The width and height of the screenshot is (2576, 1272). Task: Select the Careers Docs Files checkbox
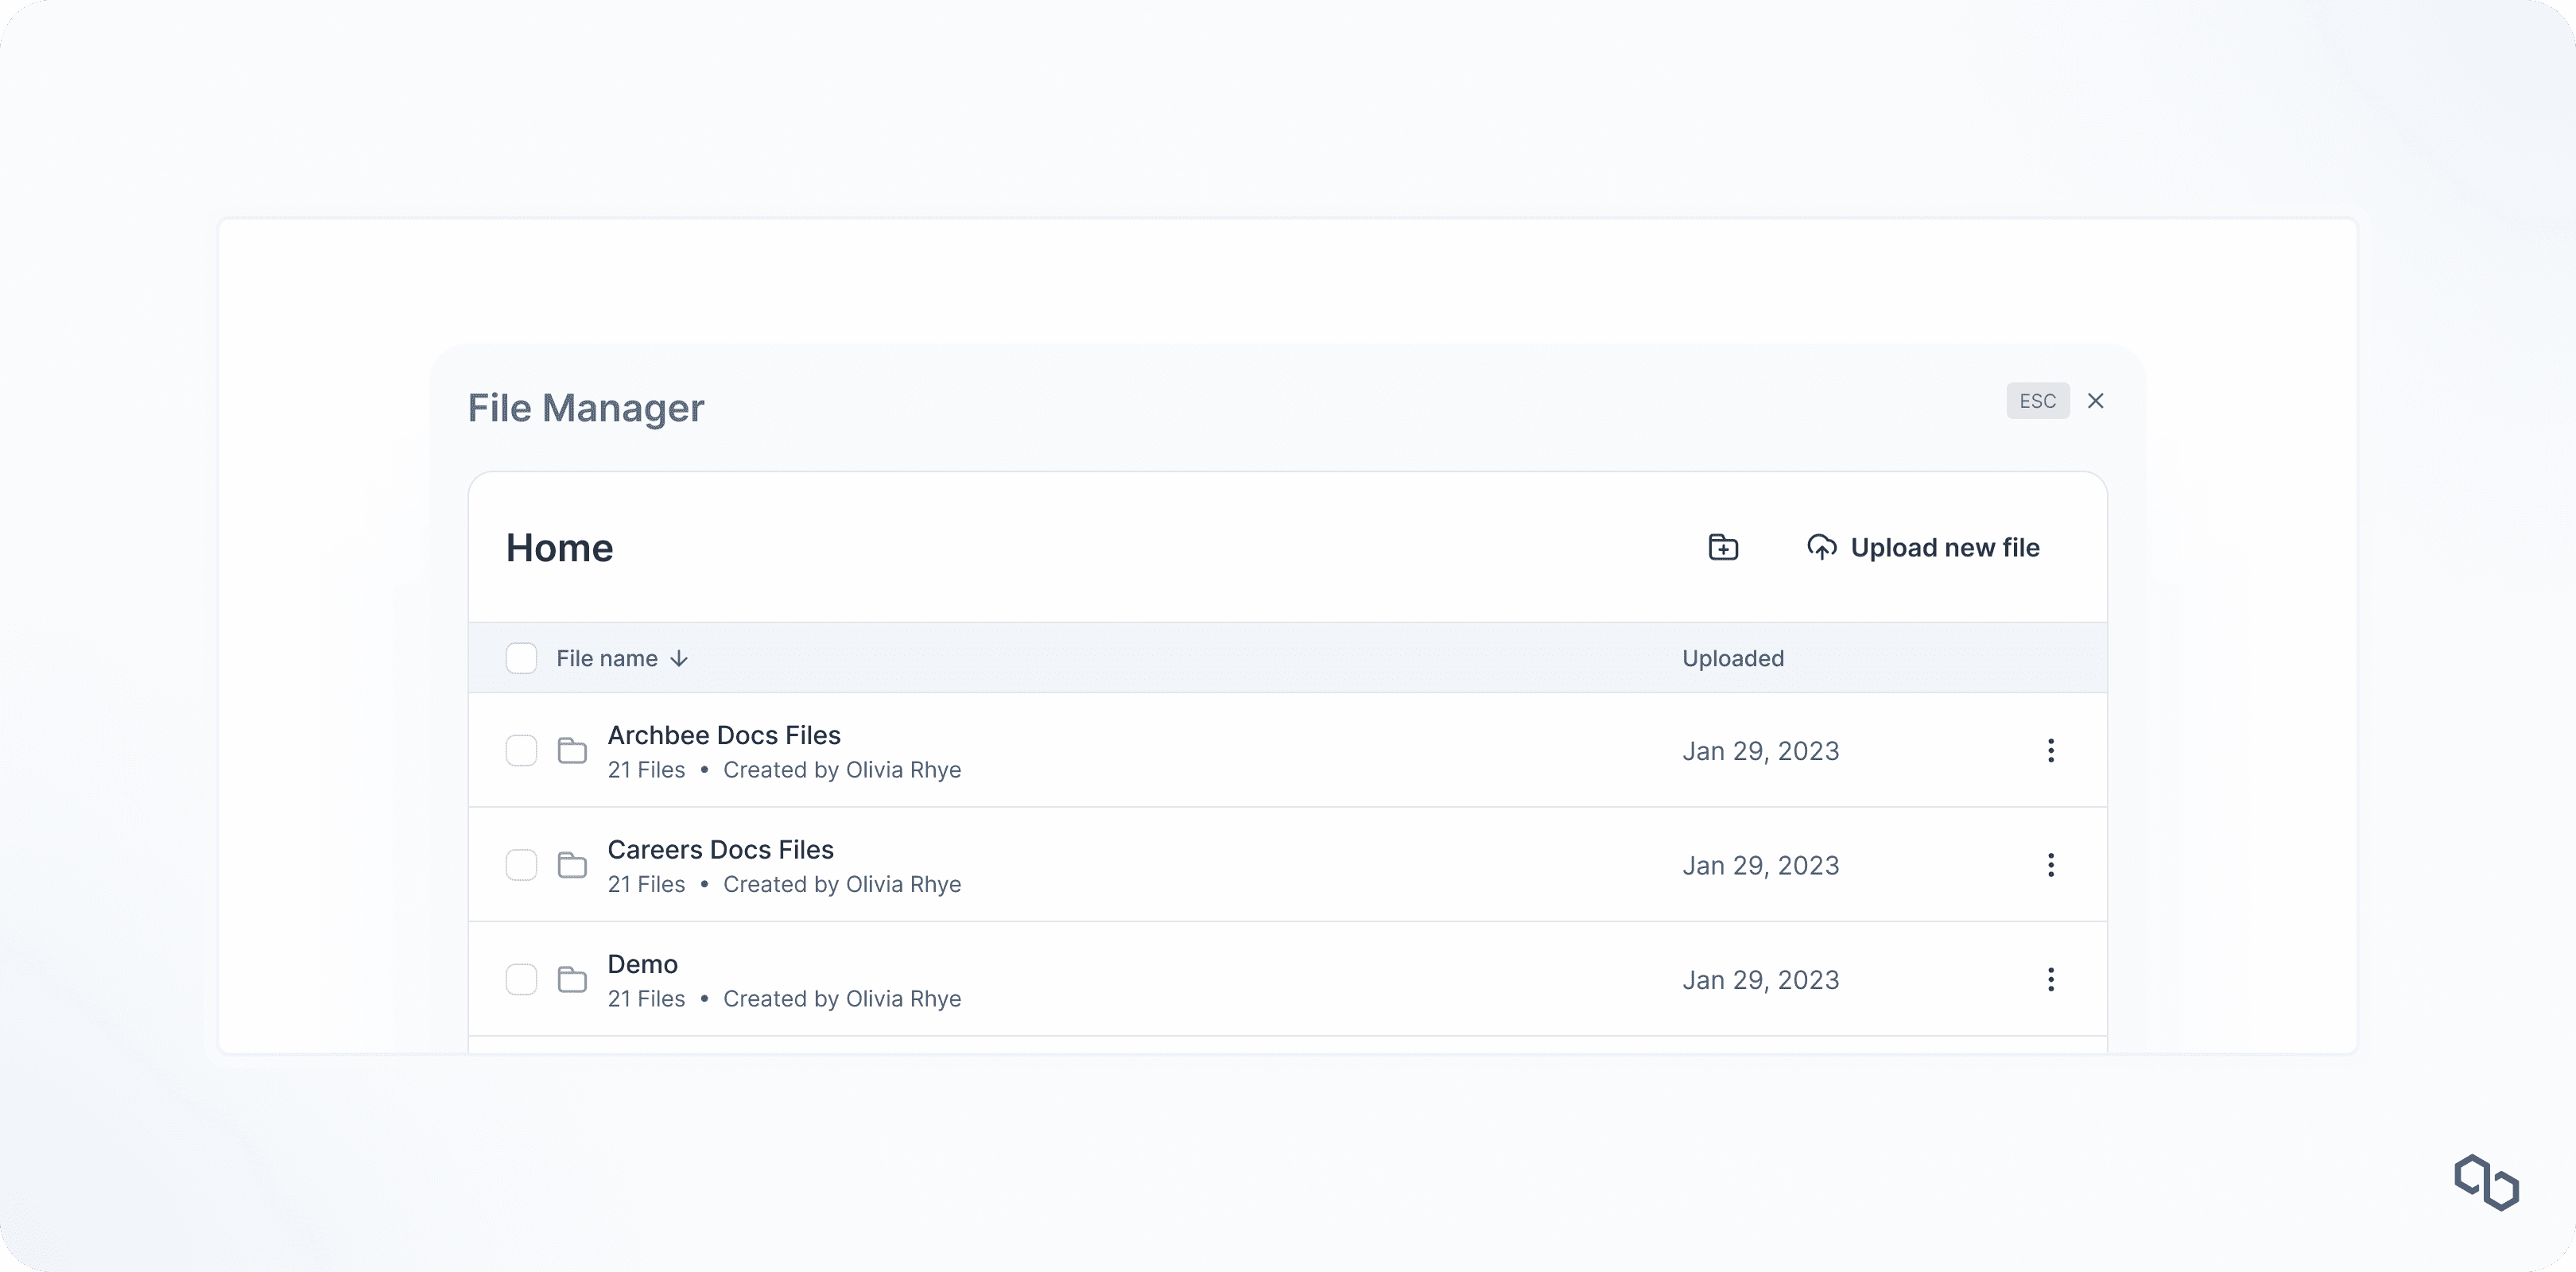tap(521, 865)
